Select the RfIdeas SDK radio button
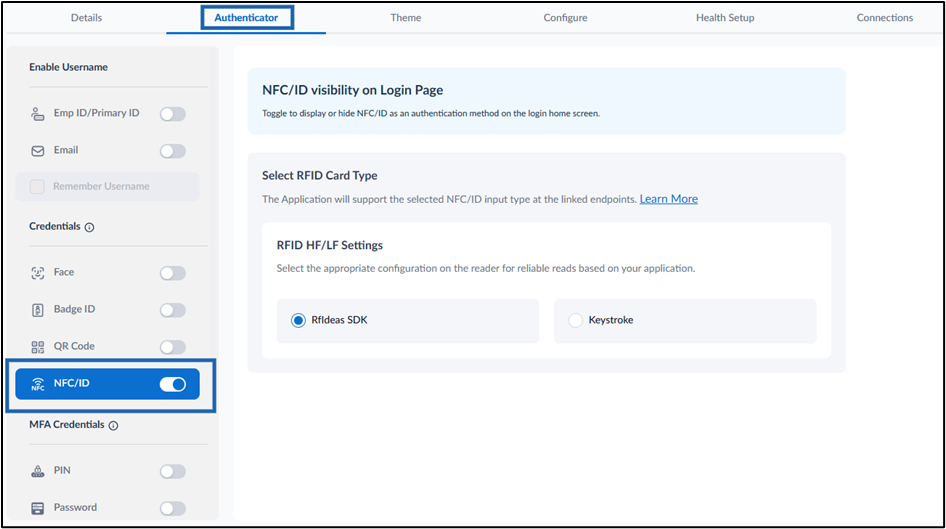 pos(298,320)
